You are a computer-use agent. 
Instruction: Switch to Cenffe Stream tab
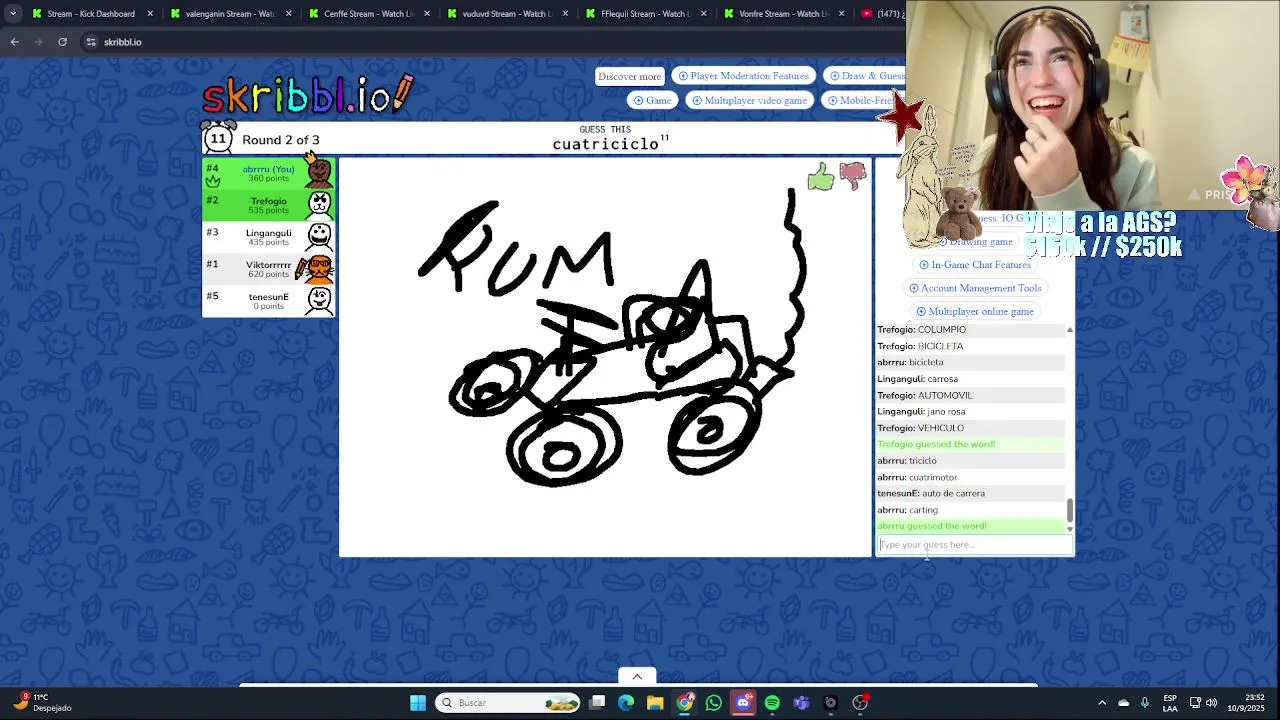tap(368, 14)
